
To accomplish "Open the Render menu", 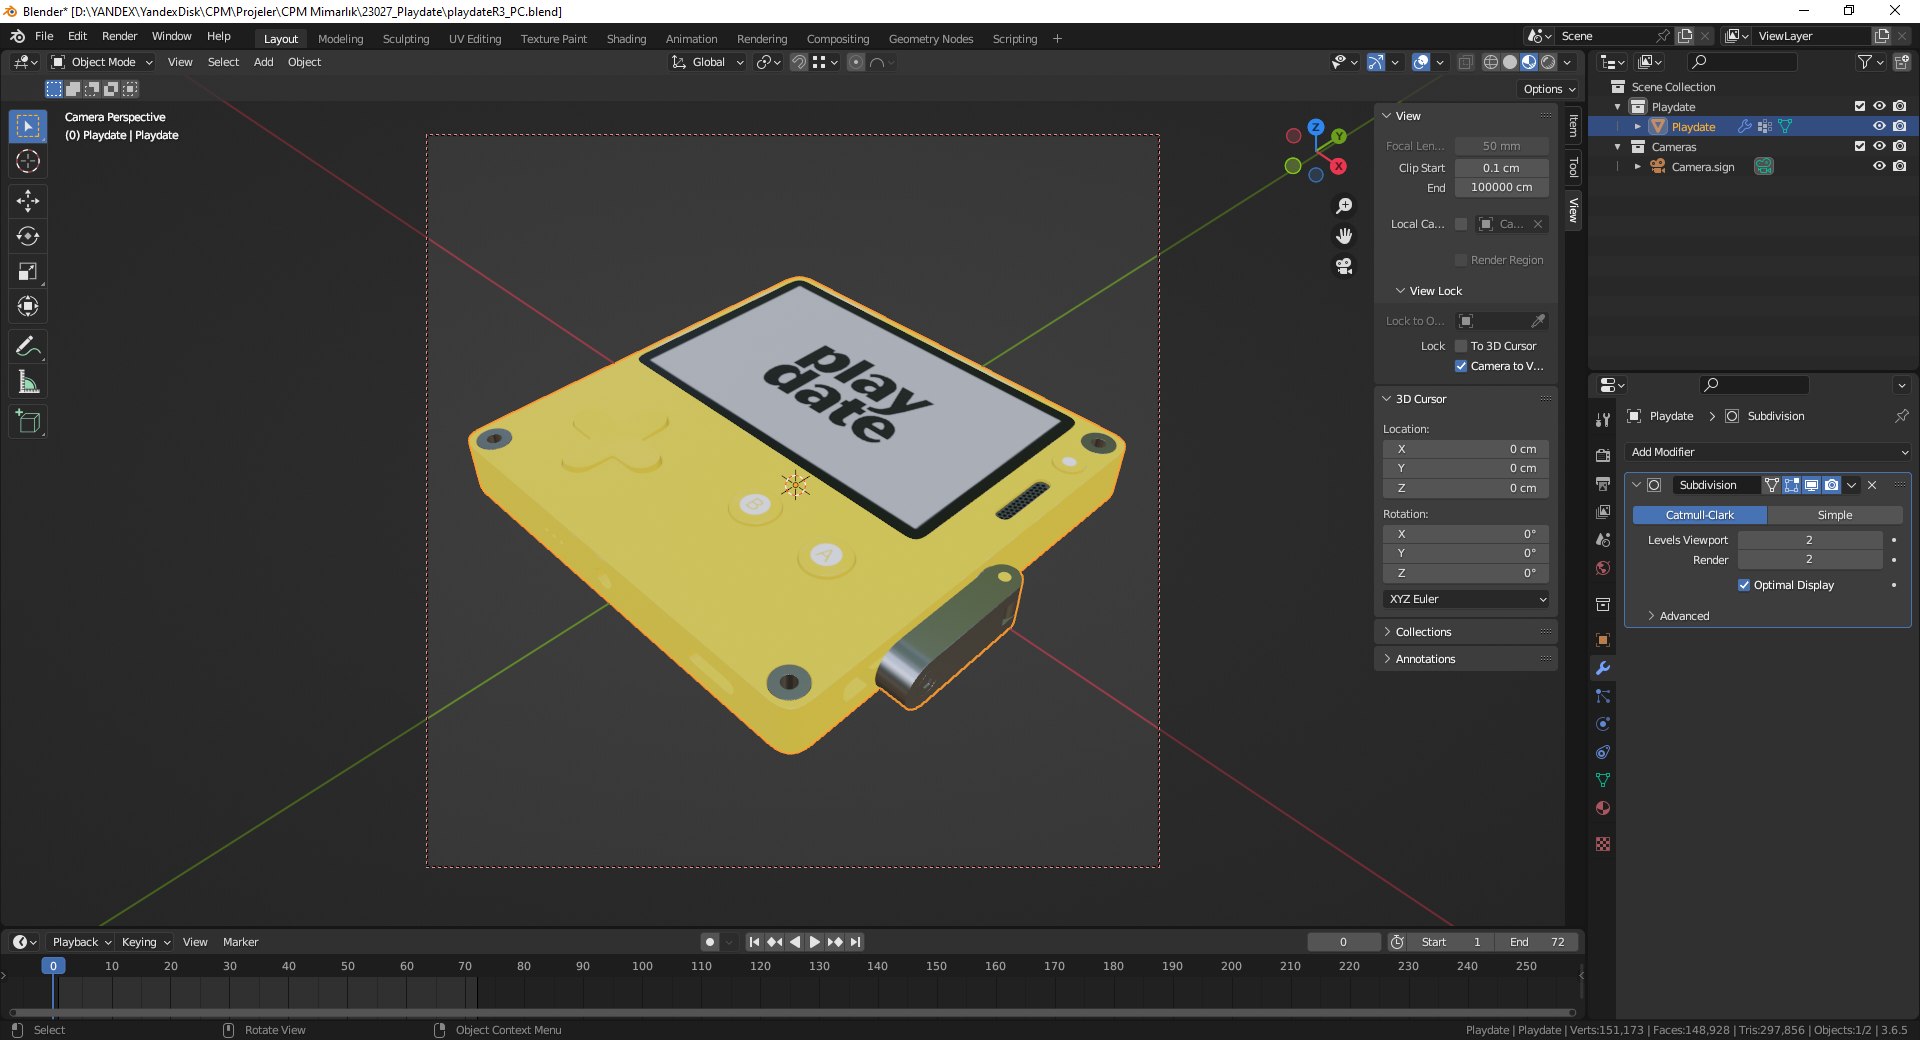I will [119, 36].
